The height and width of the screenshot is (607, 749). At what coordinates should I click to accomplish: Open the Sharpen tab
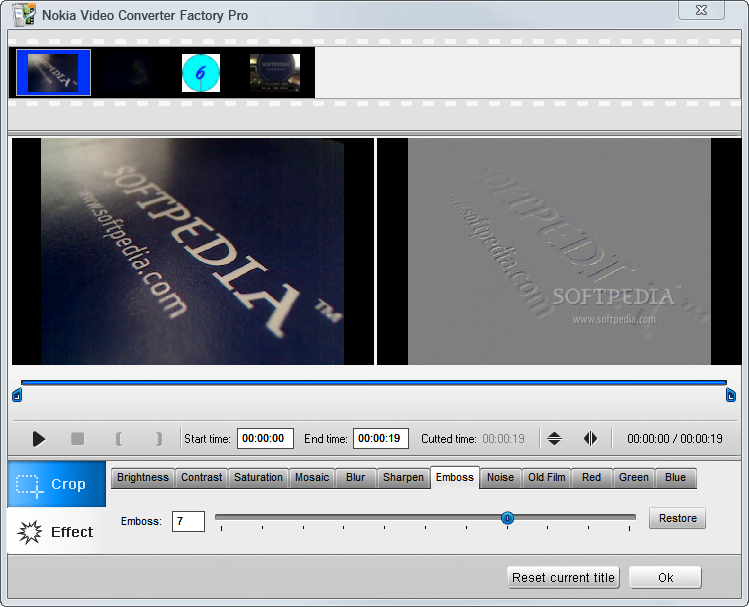coord(403,478)
